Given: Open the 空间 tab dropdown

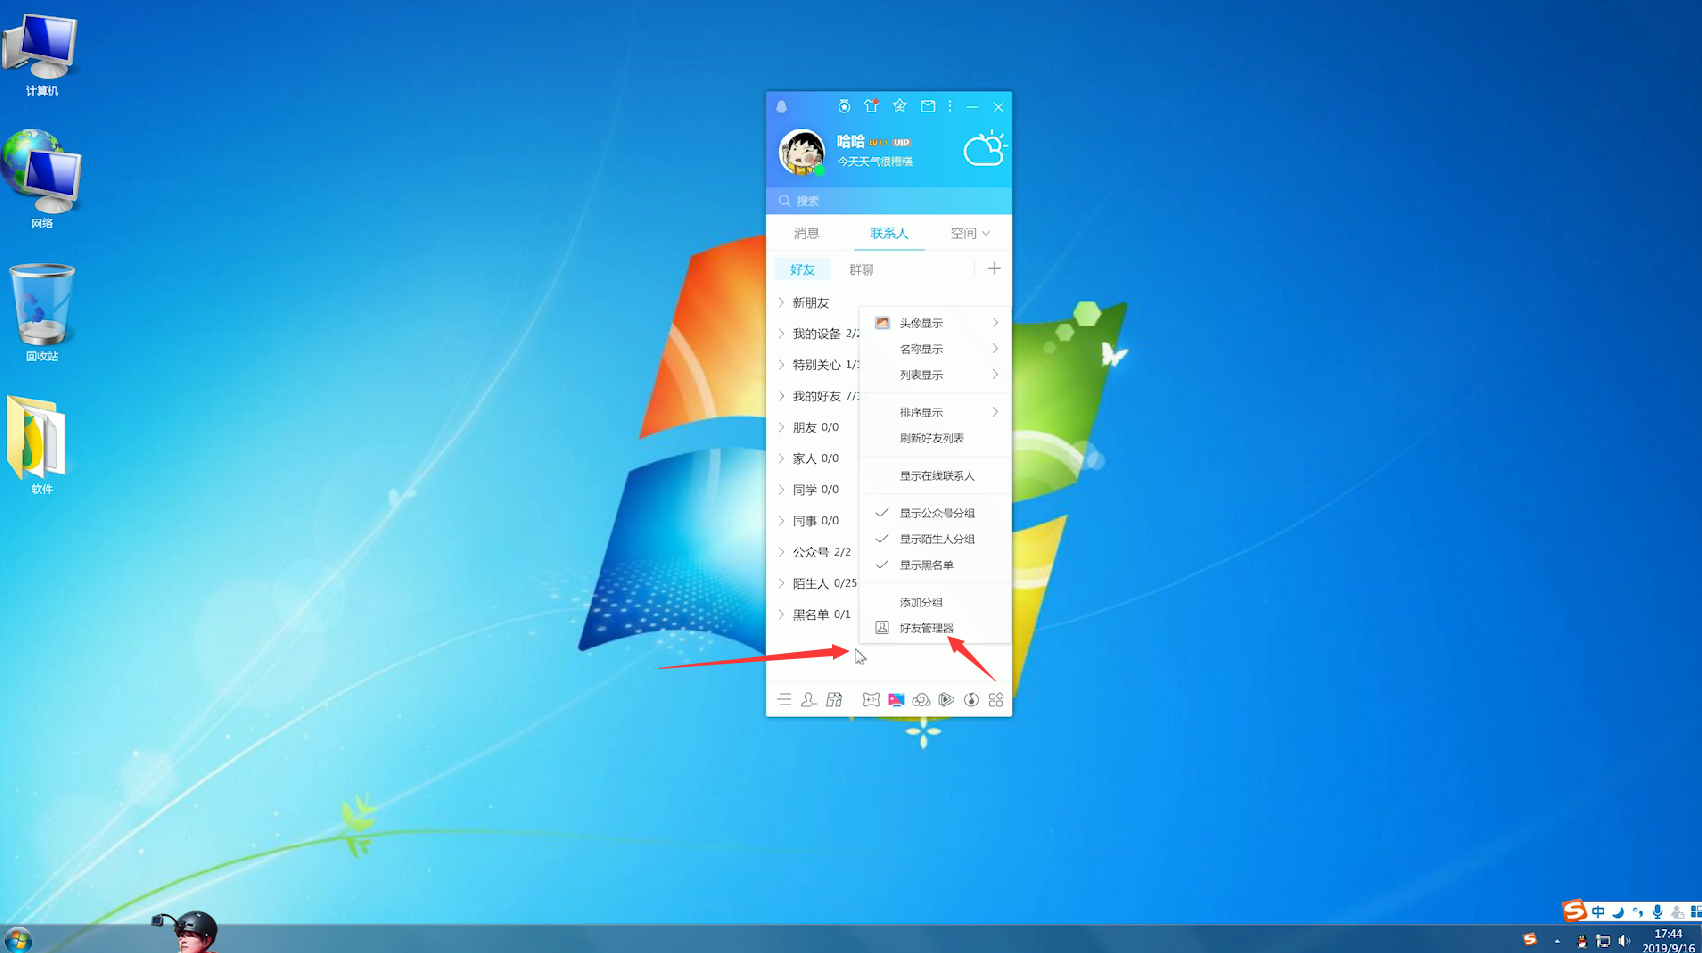Looking at the screenshot, I should (x=970, y=233).
